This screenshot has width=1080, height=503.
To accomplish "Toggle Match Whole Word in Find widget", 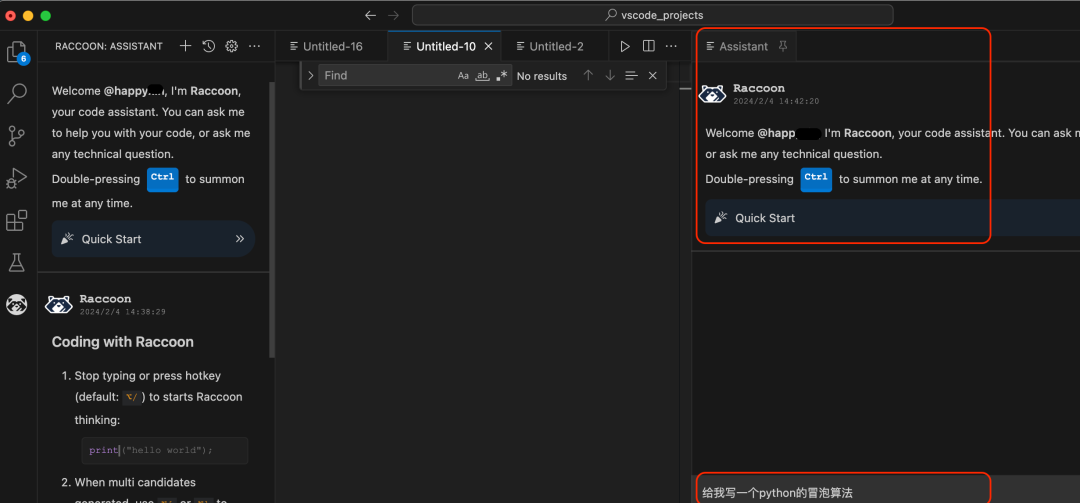I will tap(483, 76).
